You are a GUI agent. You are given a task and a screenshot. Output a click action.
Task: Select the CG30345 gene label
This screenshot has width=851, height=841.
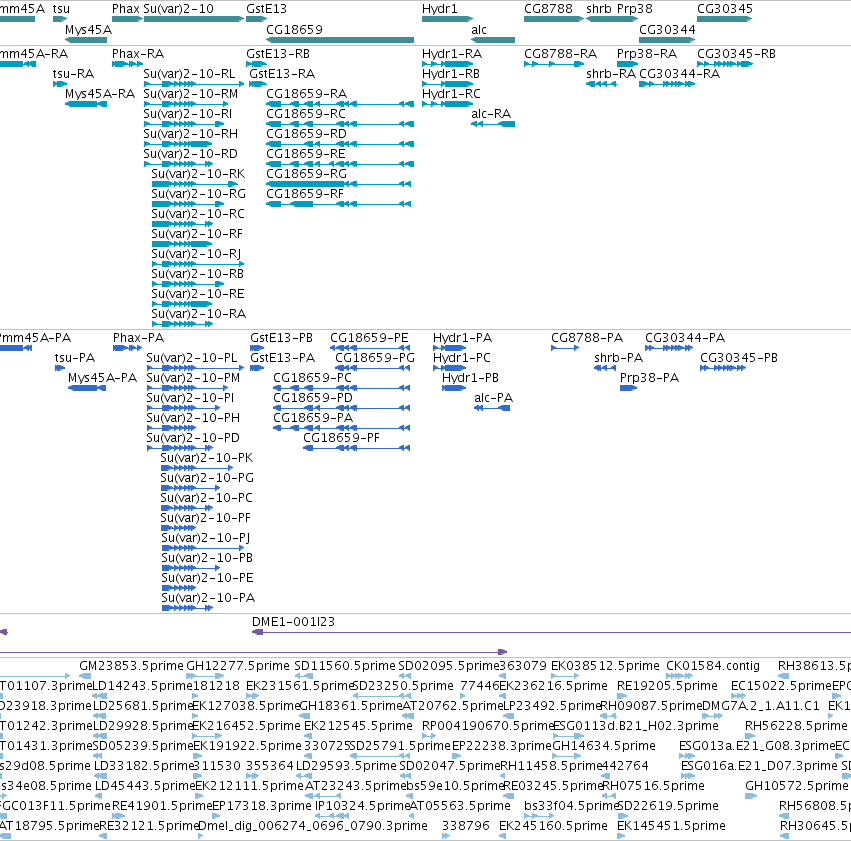725,9
